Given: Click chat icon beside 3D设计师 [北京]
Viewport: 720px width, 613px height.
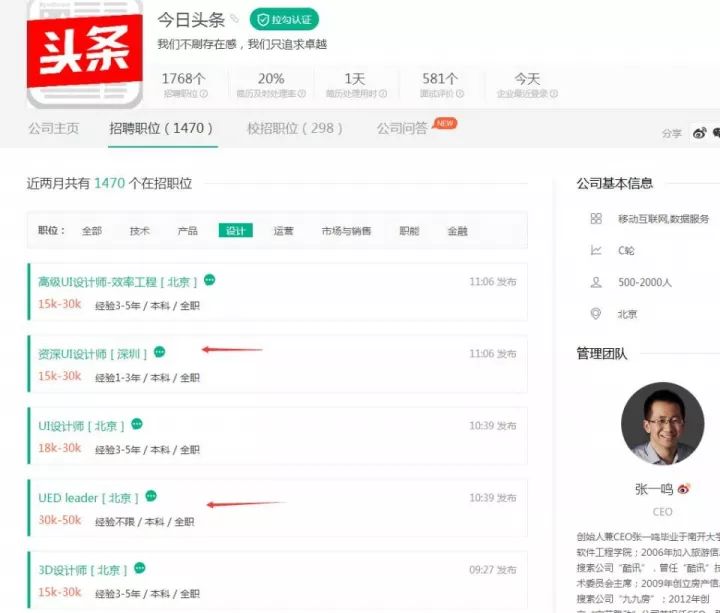Looking at the screenshot, I should (x=140, y=568).
